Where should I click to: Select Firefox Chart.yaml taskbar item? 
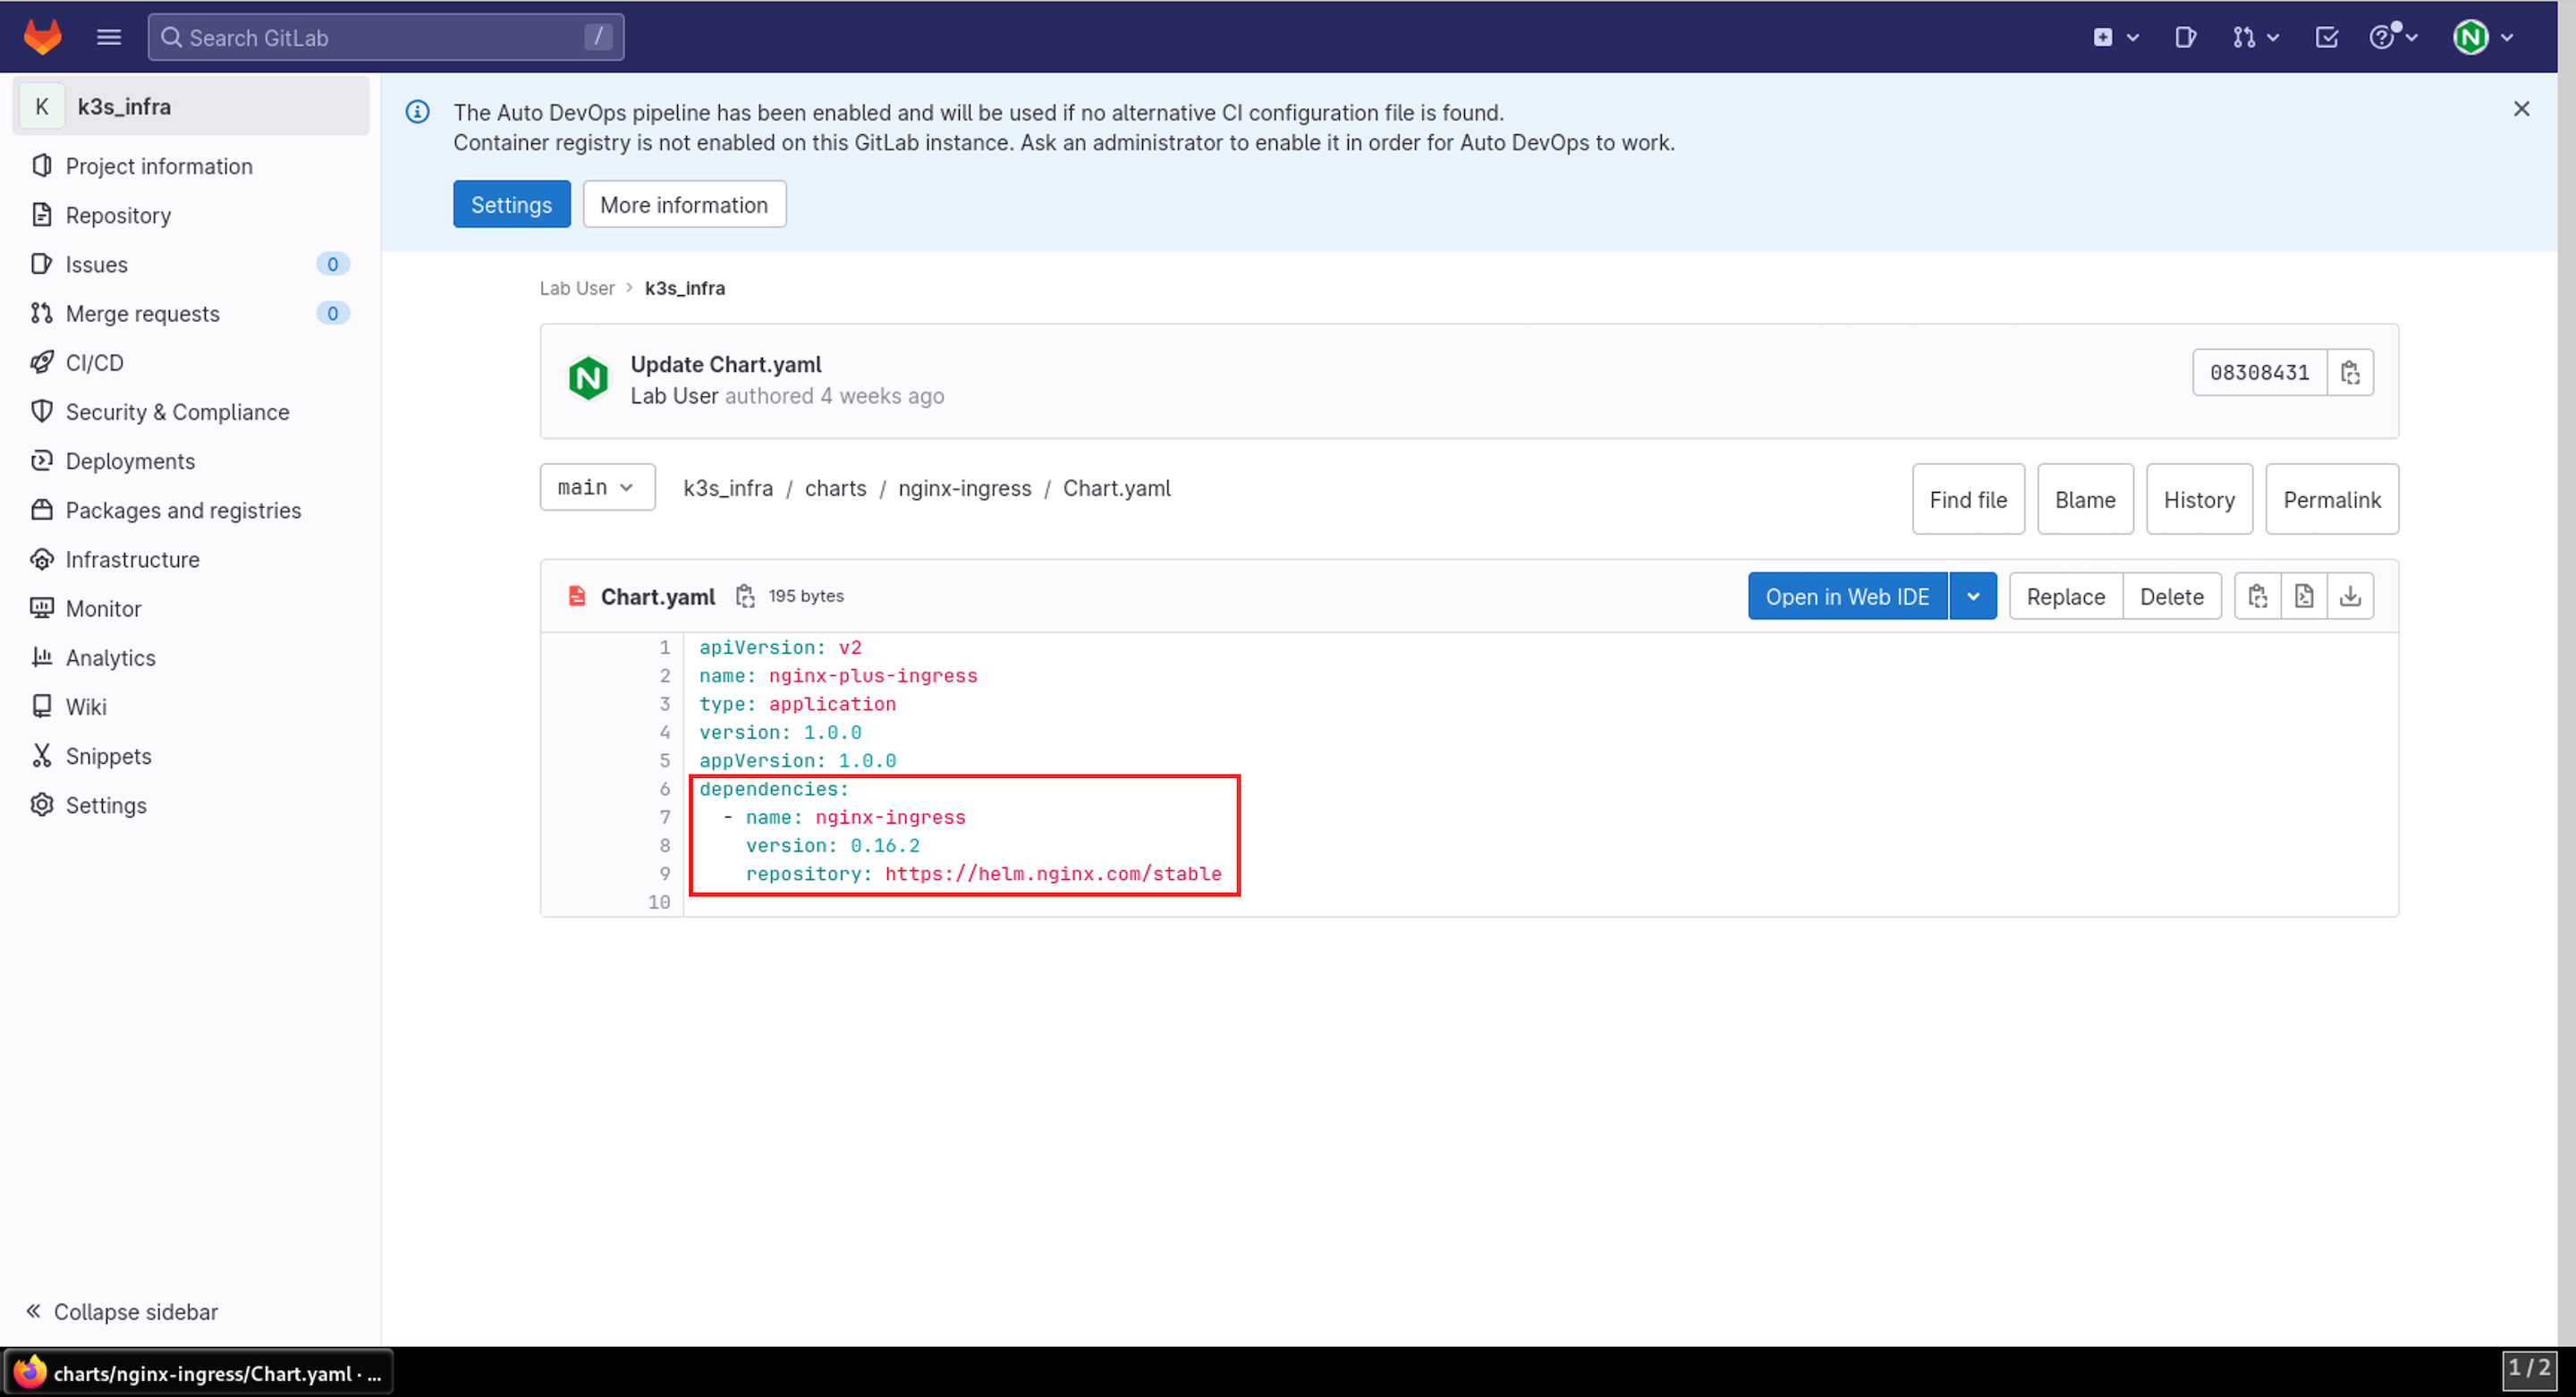pos(199,1372)
